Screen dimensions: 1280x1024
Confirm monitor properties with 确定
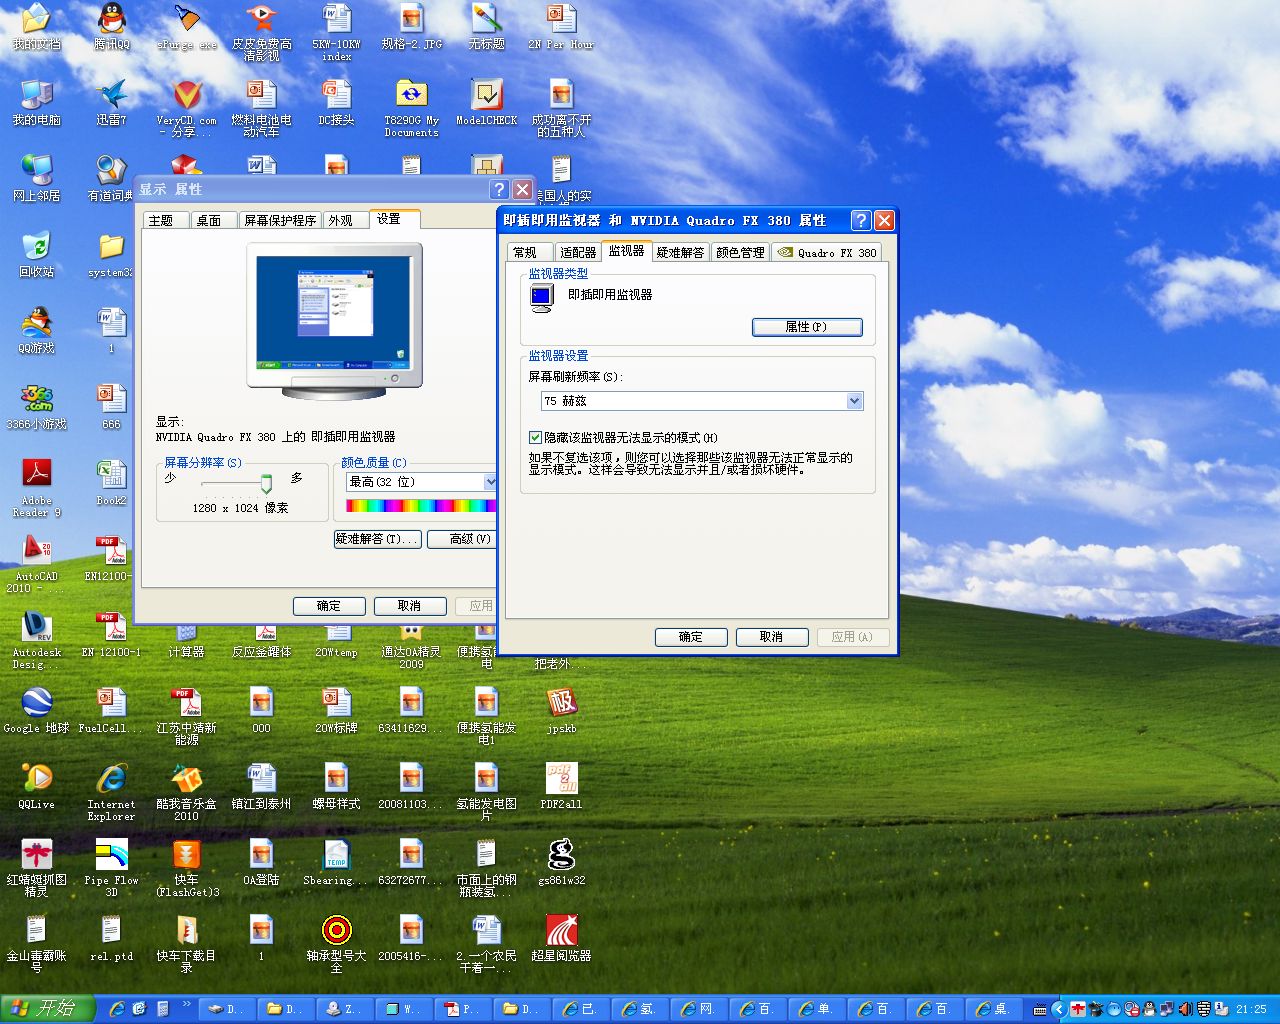[691, 637]
